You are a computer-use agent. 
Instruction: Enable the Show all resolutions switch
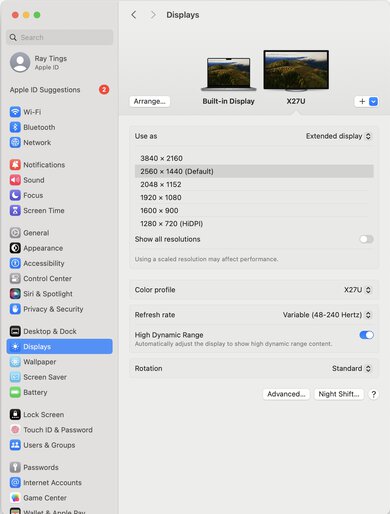(x=366, y=239)
